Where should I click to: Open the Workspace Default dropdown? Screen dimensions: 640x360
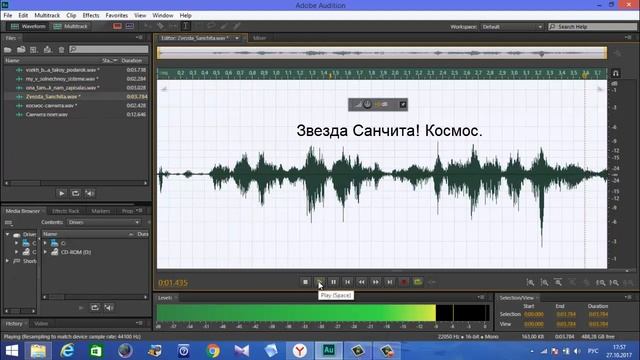coord(512,27)
